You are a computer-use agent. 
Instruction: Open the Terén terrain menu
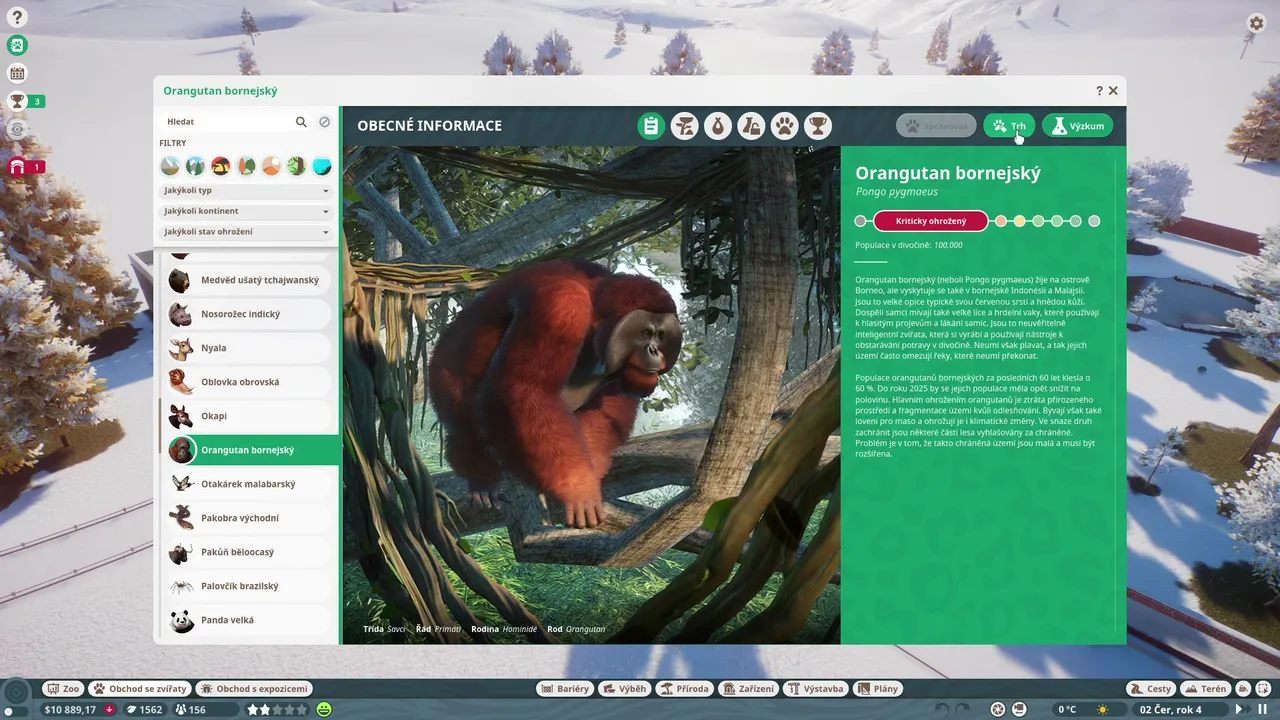[x=1205, y=689]
